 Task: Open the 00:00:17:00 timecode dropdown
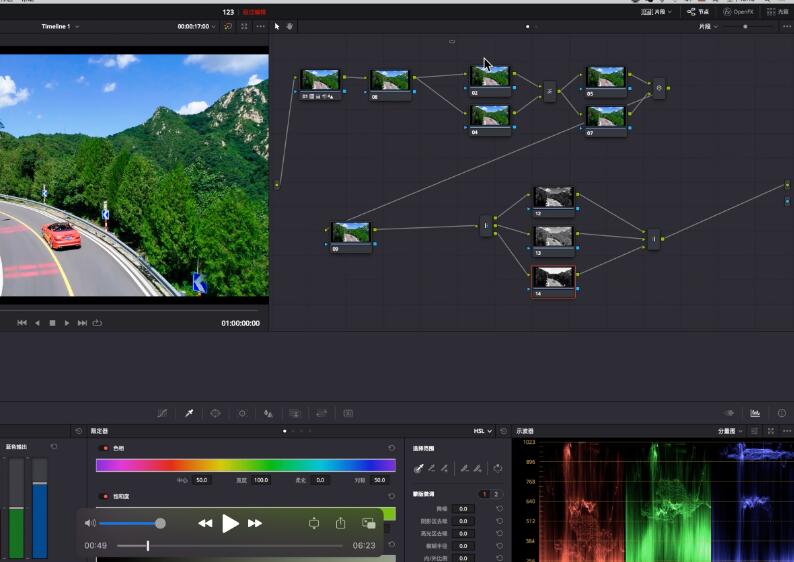[196, 26]
